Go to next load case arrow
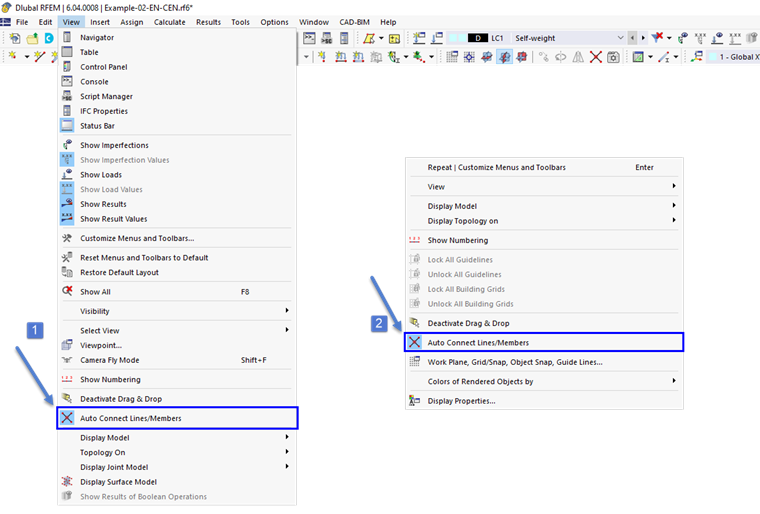Image resolution: width=760 pixels, height=514 pixels. click(643, 38)
